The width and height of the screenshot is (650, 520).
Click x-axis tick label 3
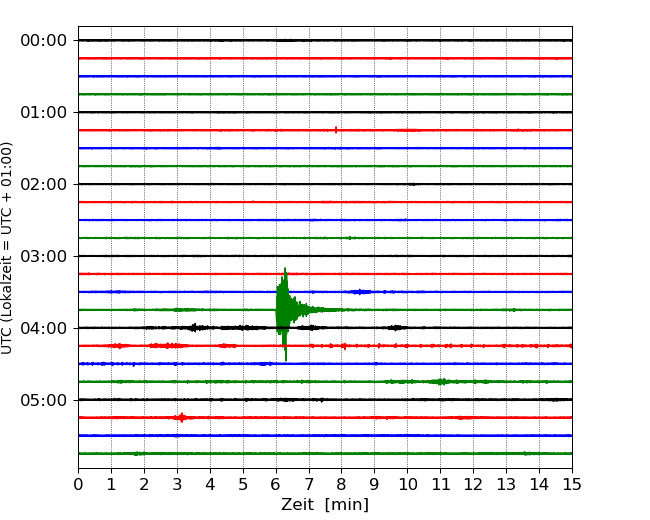177,484
